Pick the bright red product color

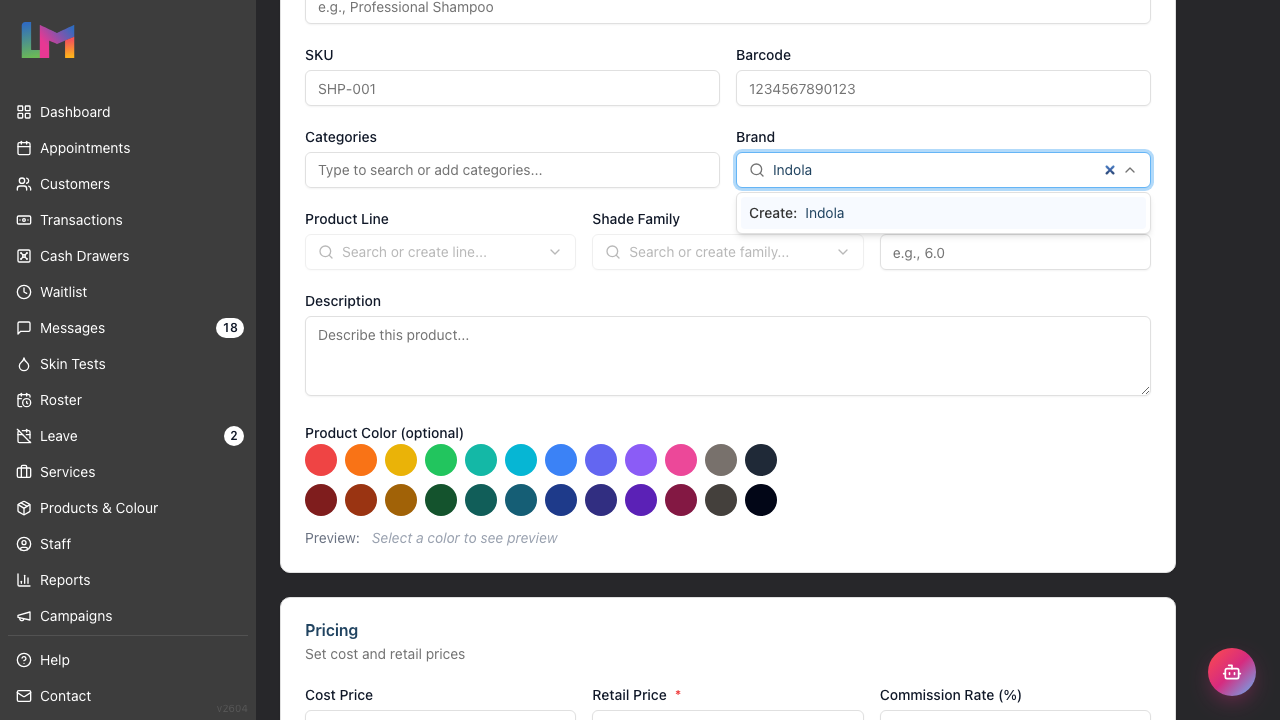[x=321, y=460]
